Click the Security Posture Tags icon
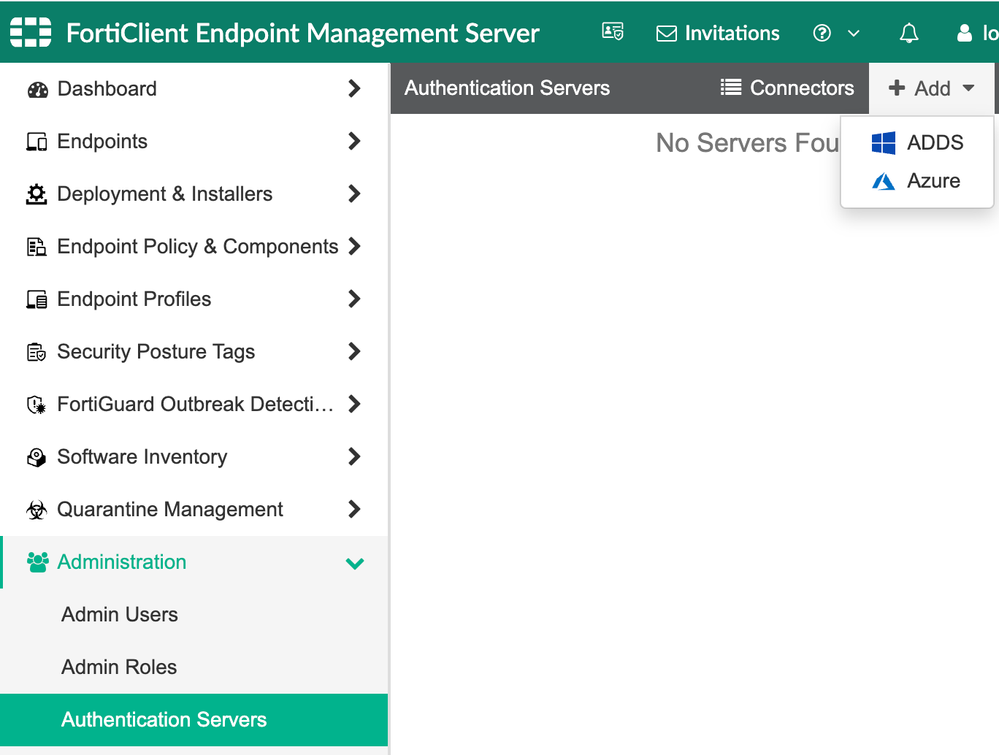 coord(37,352)
